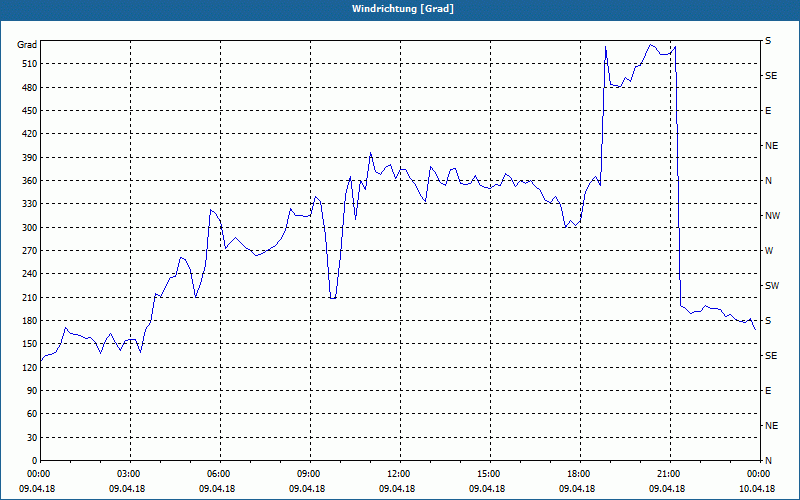Screen dimensions: 800x500
Task: Pick the 240 value on the left axis
Action: click(x=30, y=274)
